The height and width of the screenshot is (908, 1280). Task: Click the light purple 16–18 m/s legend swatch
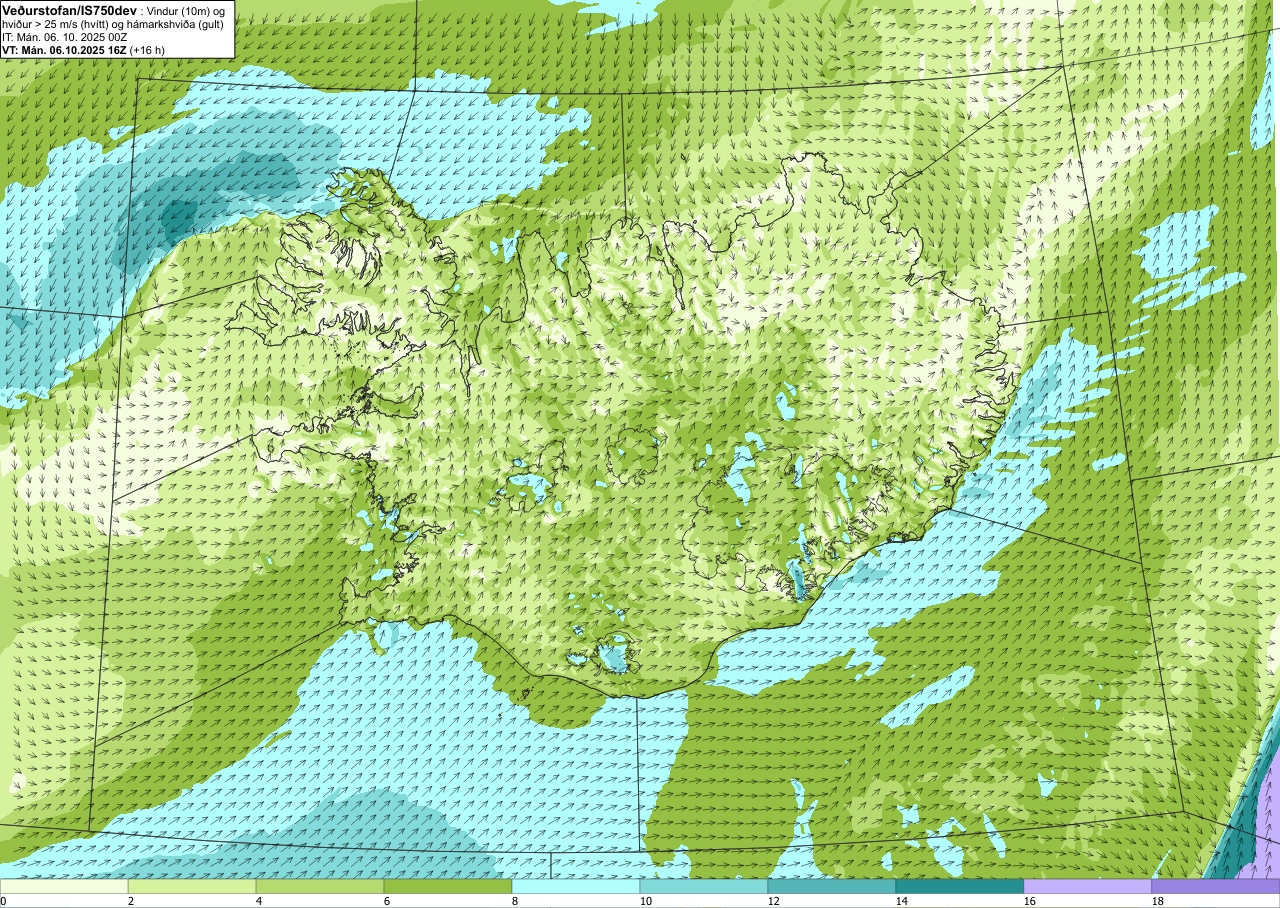(1088, 886)
